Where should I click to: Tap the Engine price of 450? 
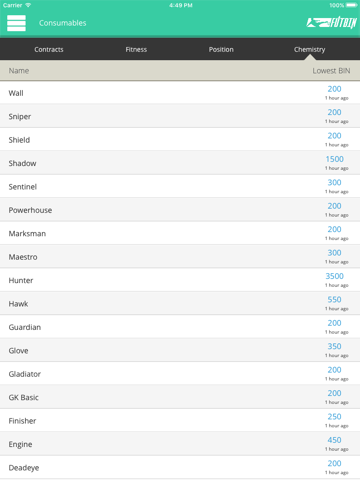[334, 440]
